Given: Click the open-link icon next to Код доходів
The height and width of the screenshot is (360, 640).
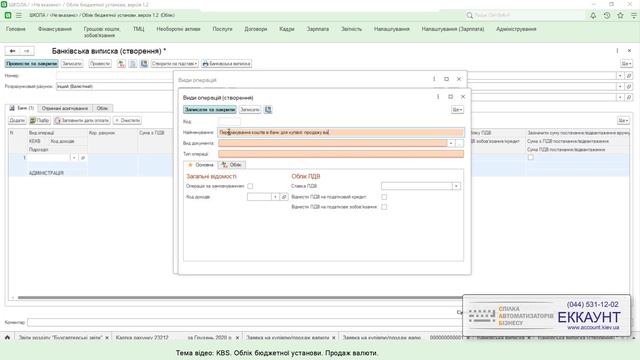Looking at the screenshot, I should tap(284, 197).
